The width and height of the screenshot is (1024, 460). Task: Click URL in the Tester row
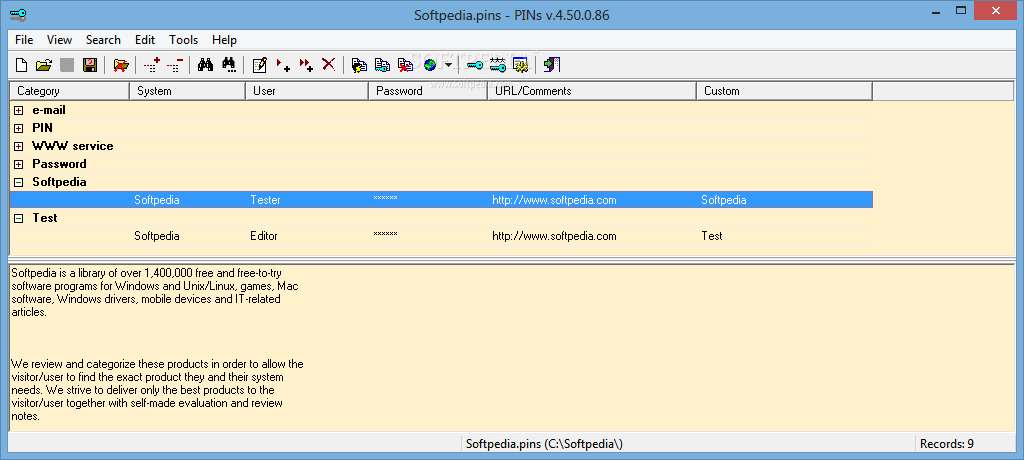point(554,200)
